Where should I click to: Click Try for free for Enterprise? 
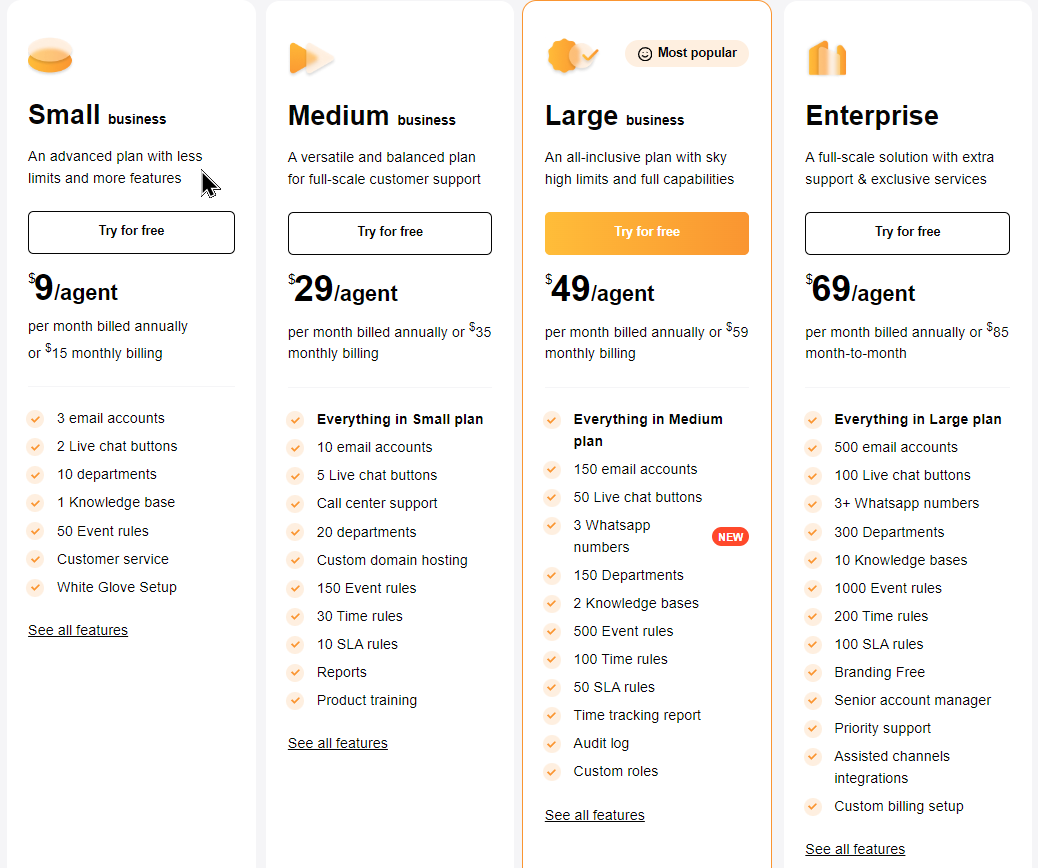coord(906,233)
